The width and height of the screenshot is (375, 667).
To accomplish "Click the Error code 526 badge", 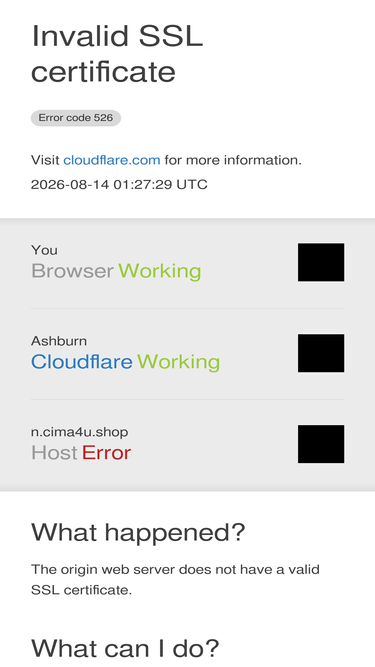I will pos(76,118).
